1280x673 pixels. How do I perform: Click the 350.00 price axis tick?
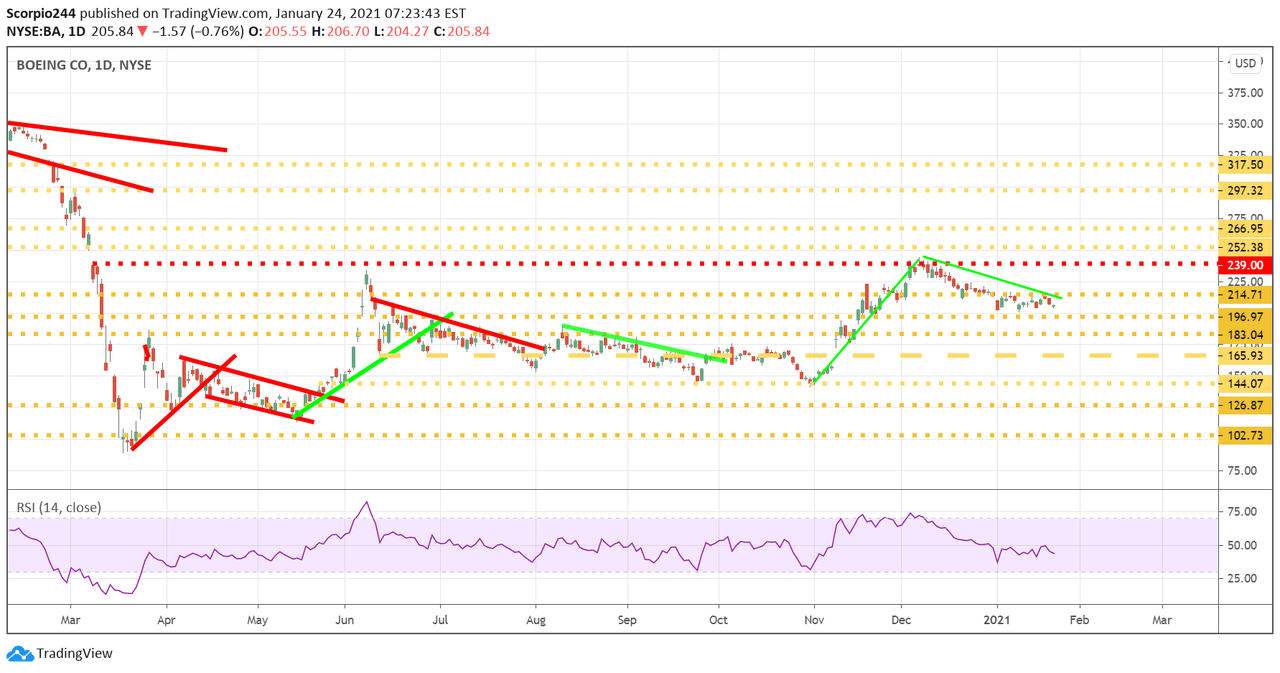coord(1243,124)
